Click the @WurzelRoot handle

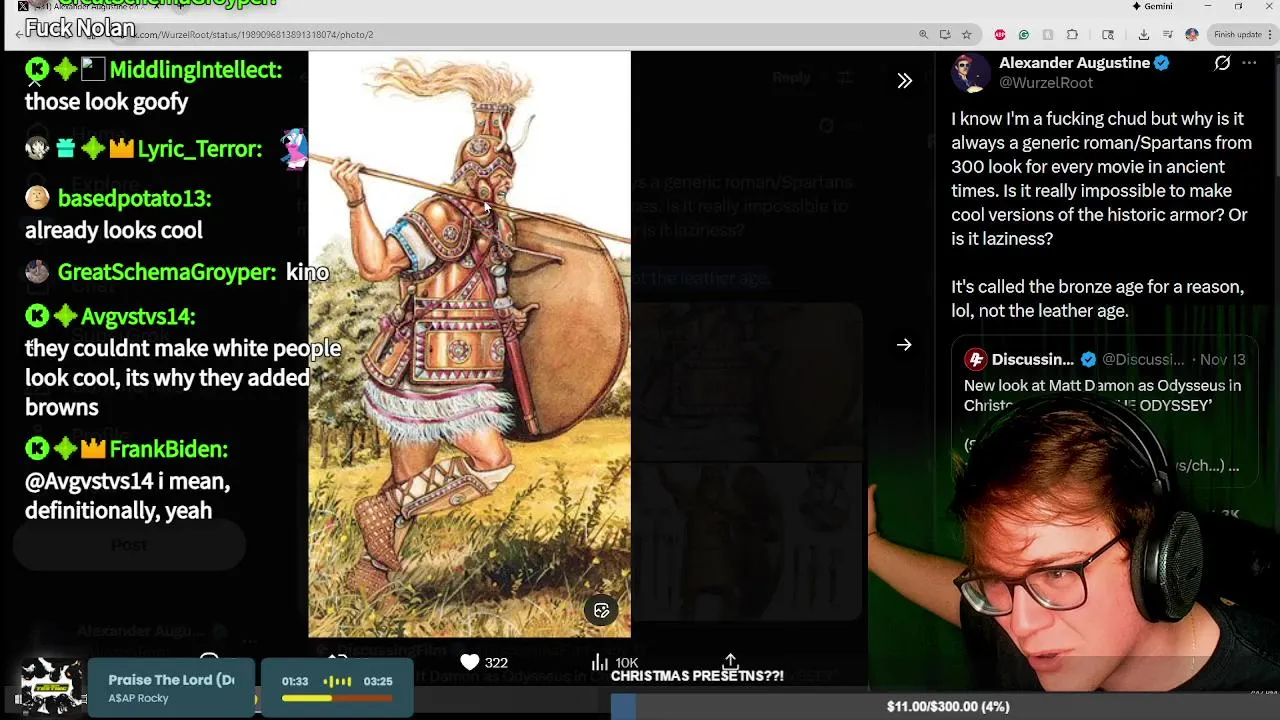pos(1046,83)
